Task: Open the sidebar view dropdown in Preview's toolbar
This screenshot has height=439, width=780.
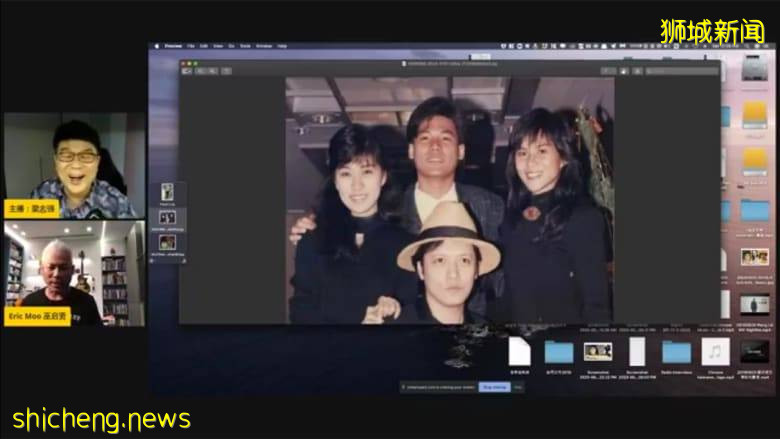Action: pos(187,71)
